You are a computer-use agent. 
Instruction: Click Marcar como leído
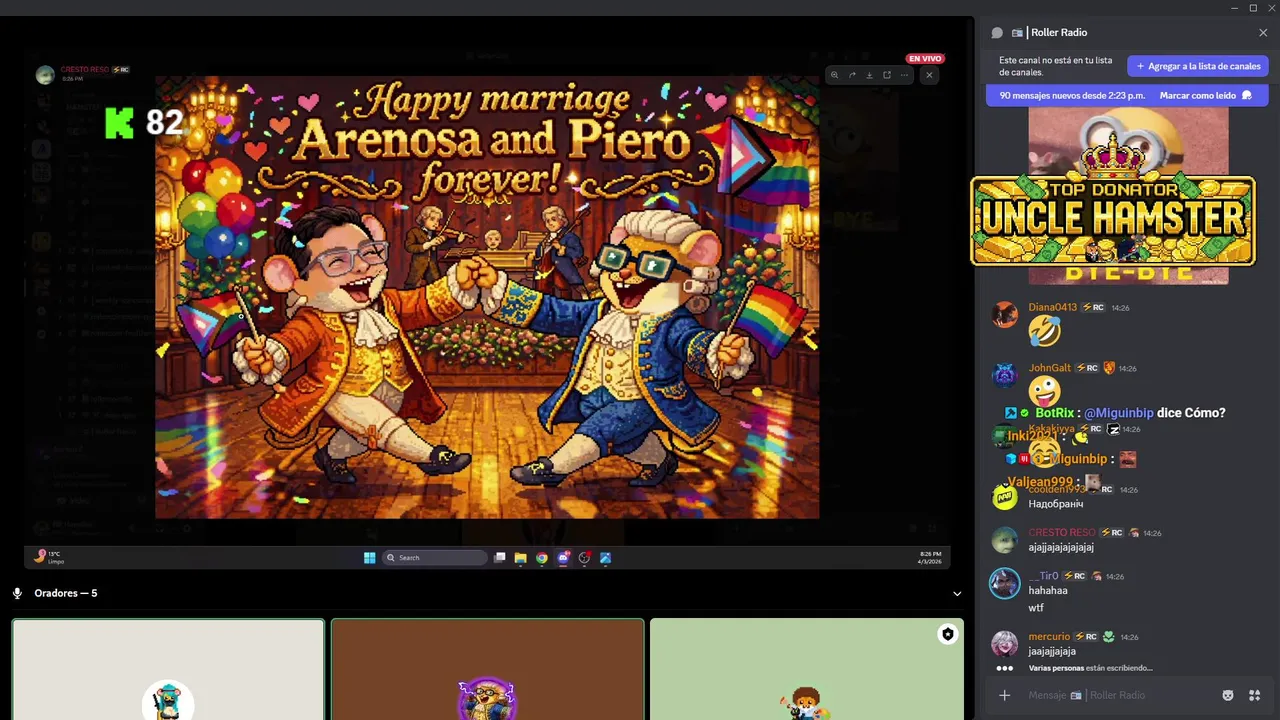coord(1205,96)
